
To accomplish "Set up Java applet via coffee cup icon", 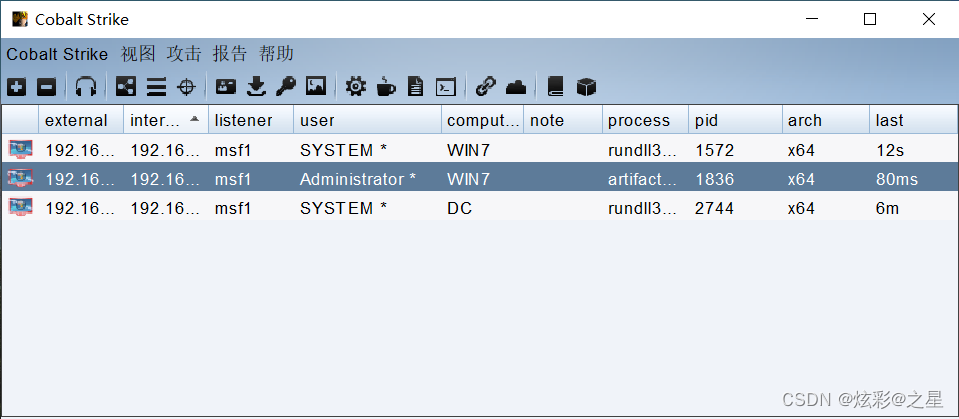I will [385, 87].
